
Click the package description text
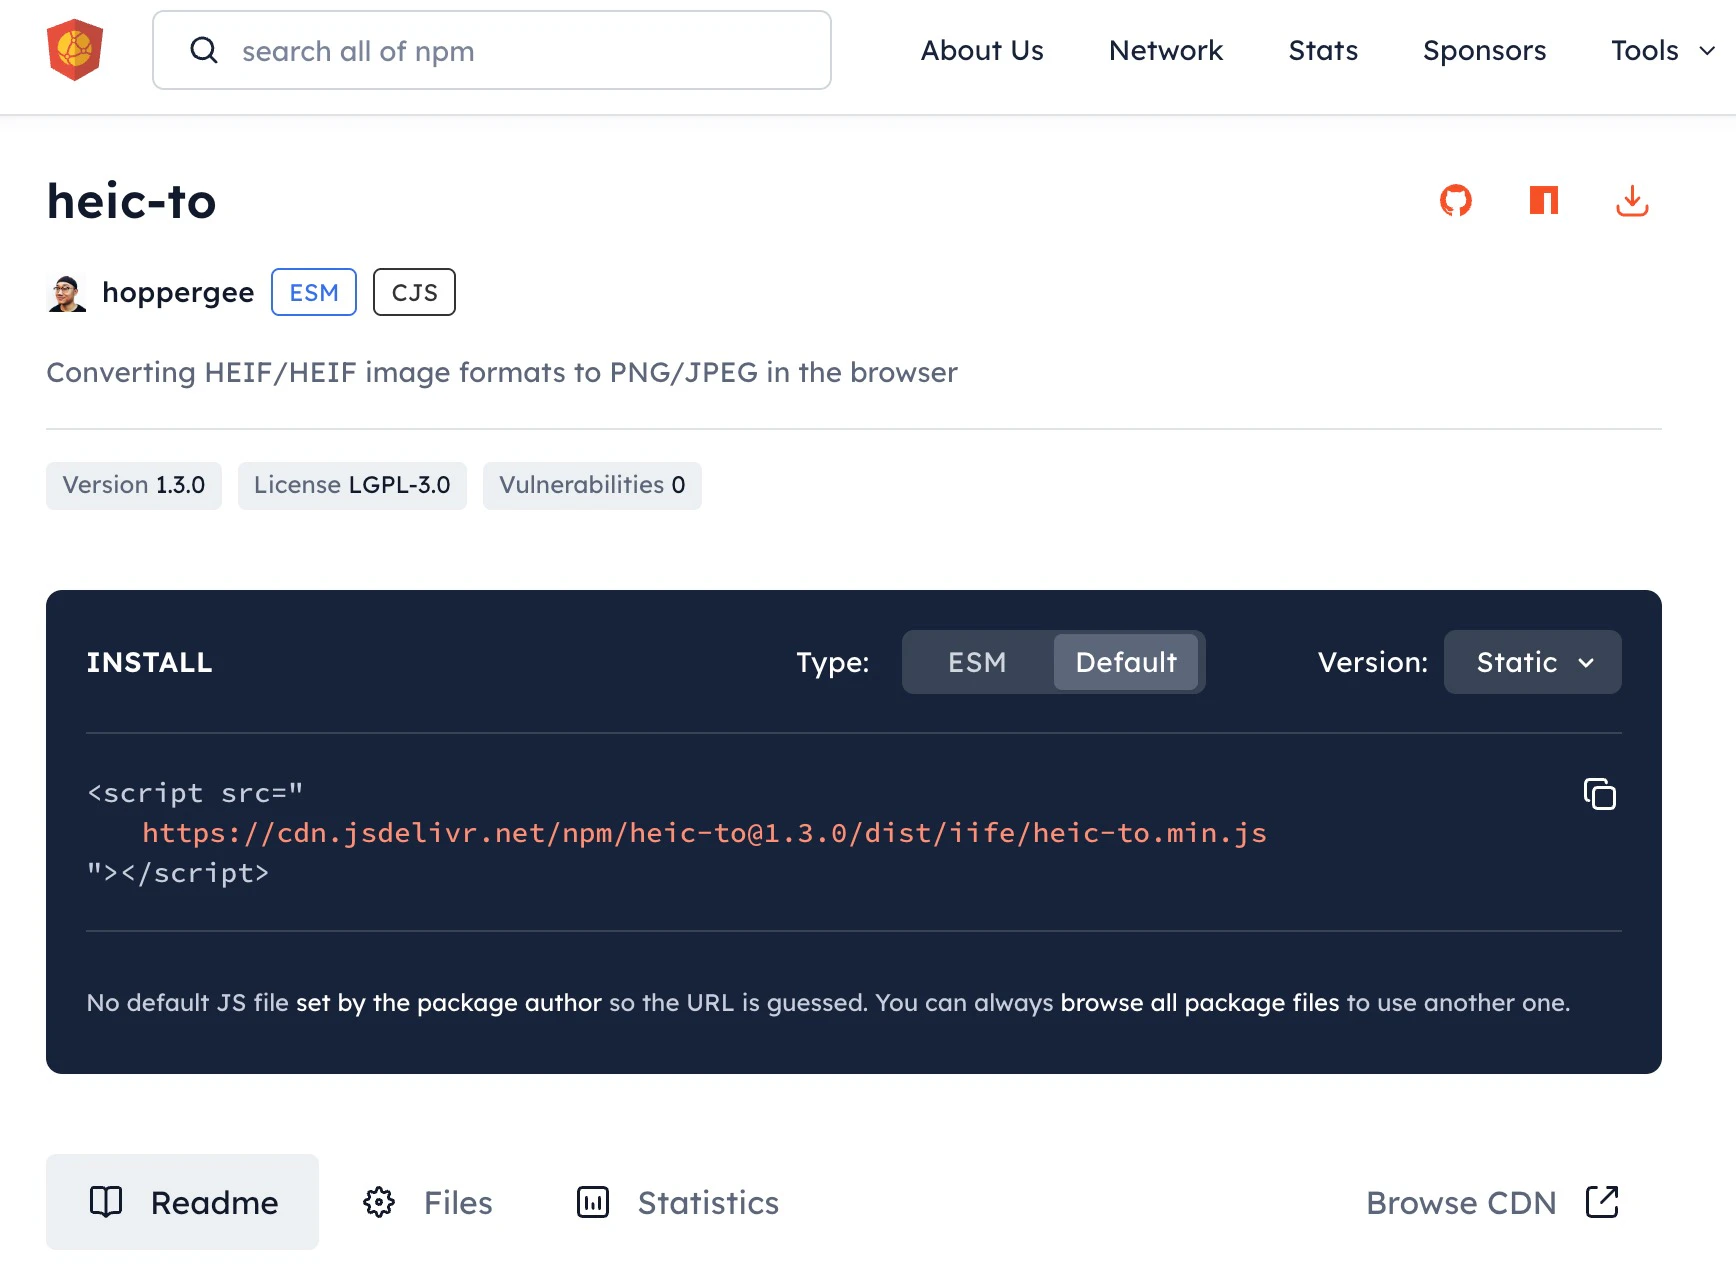click(502, 372)
